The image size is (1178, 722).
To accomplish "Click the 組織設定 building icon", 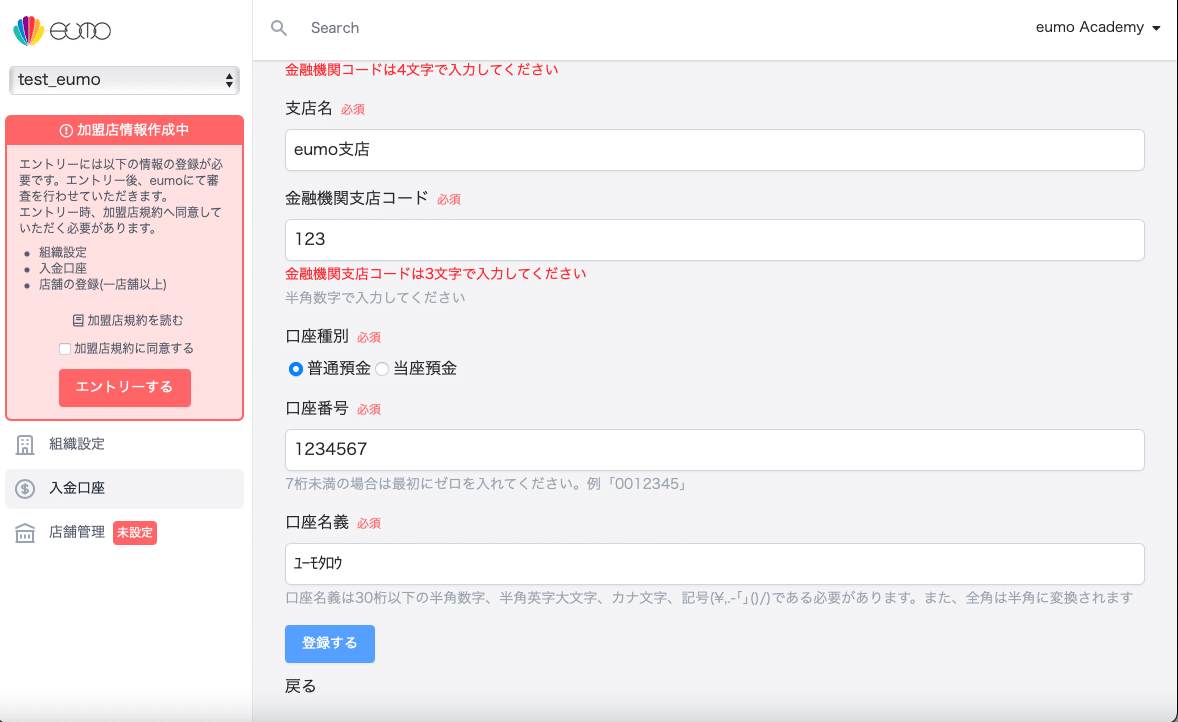I will click(25, 445).
